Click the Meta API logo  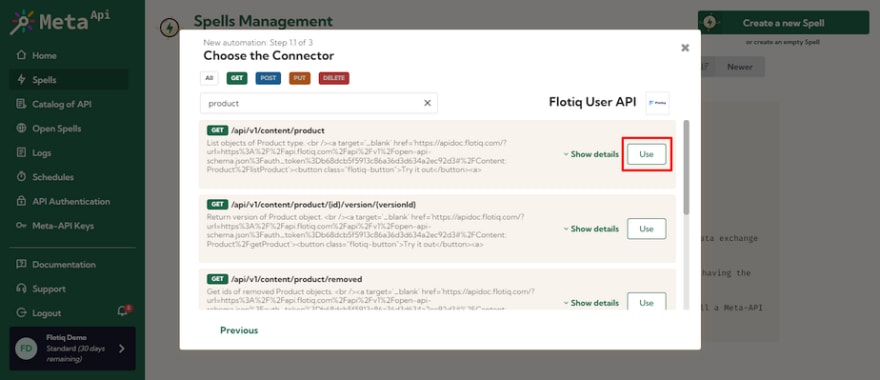click(x=60, y=22)
